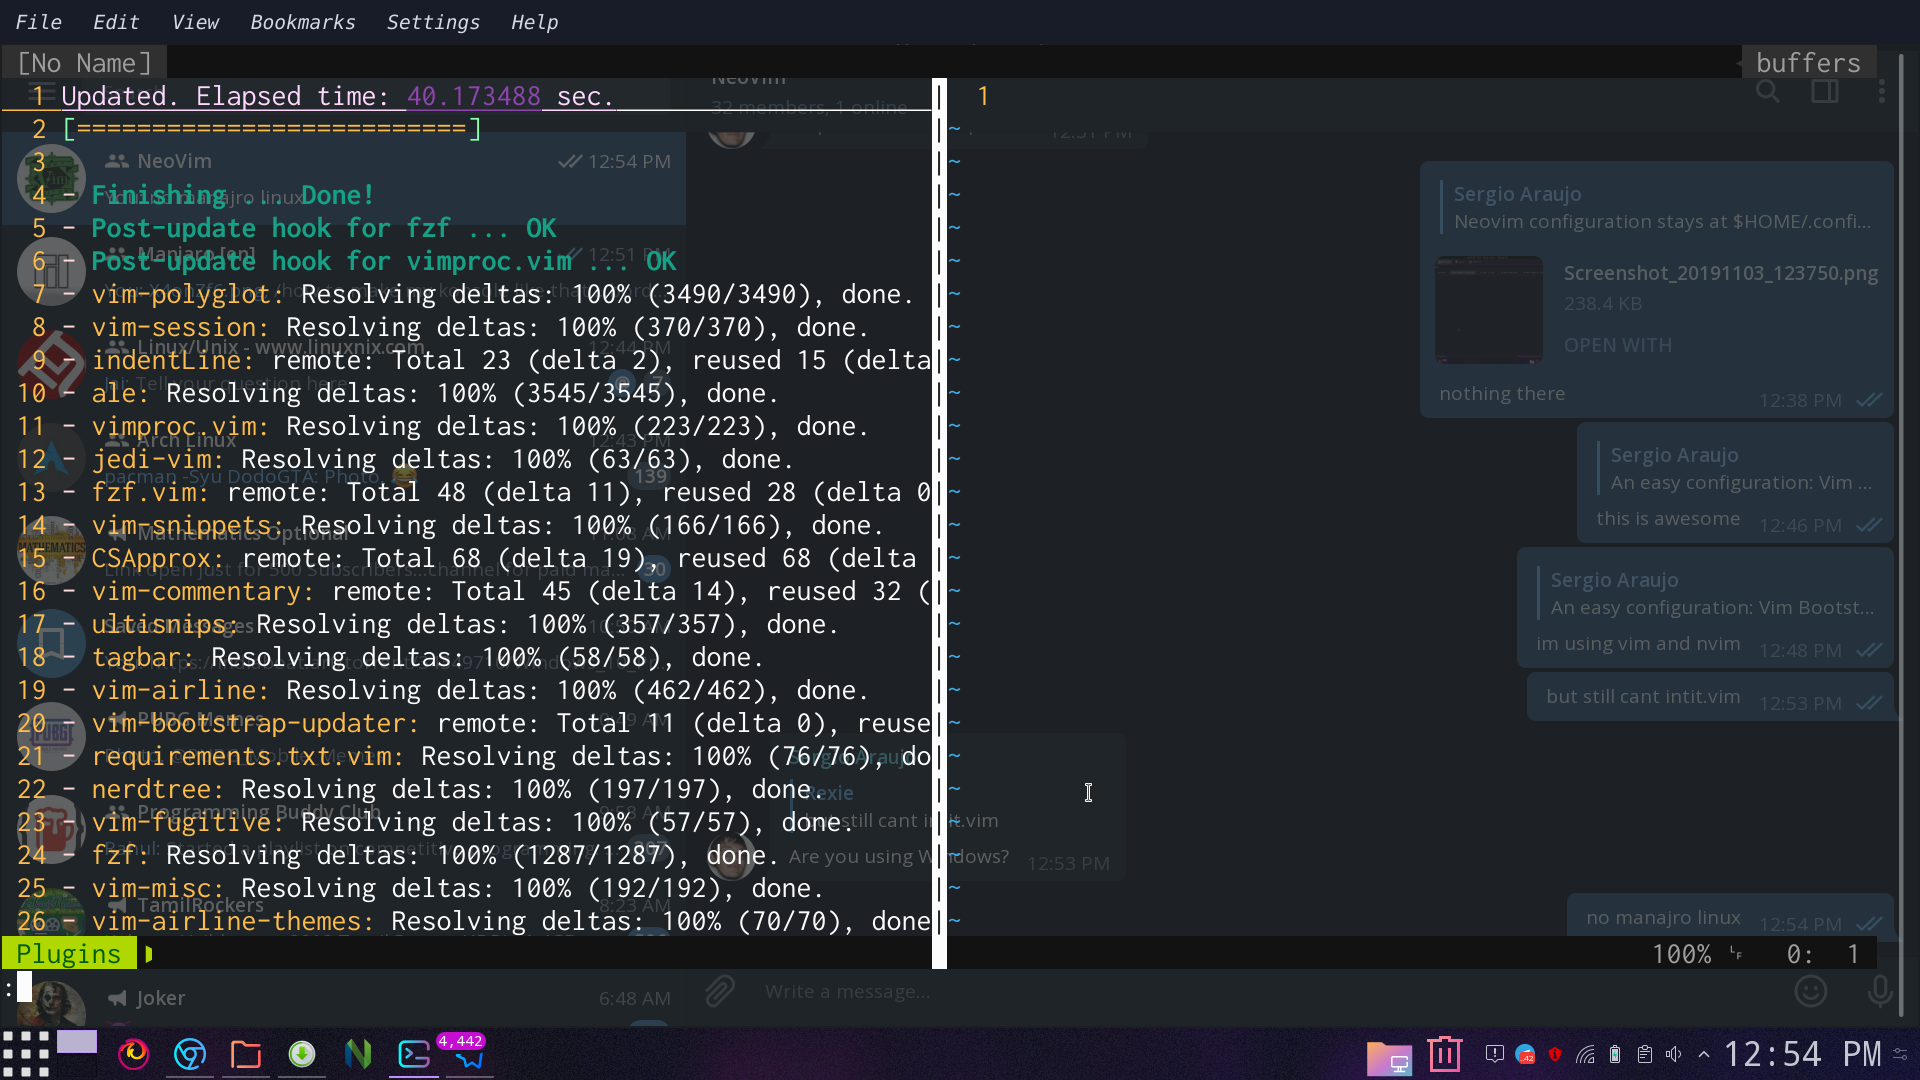Open the file manager folder icon in taskbar
This screenshot has height=1080, width=1920.
click(x=245, y=1054)
